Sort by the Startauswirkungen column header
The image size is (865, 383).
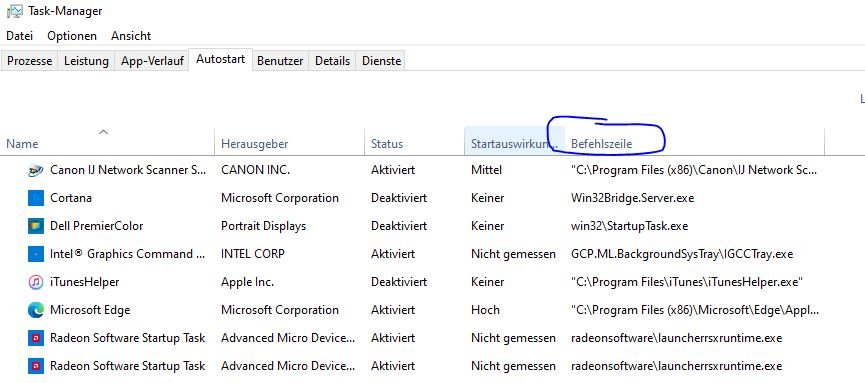pos(515,141)
